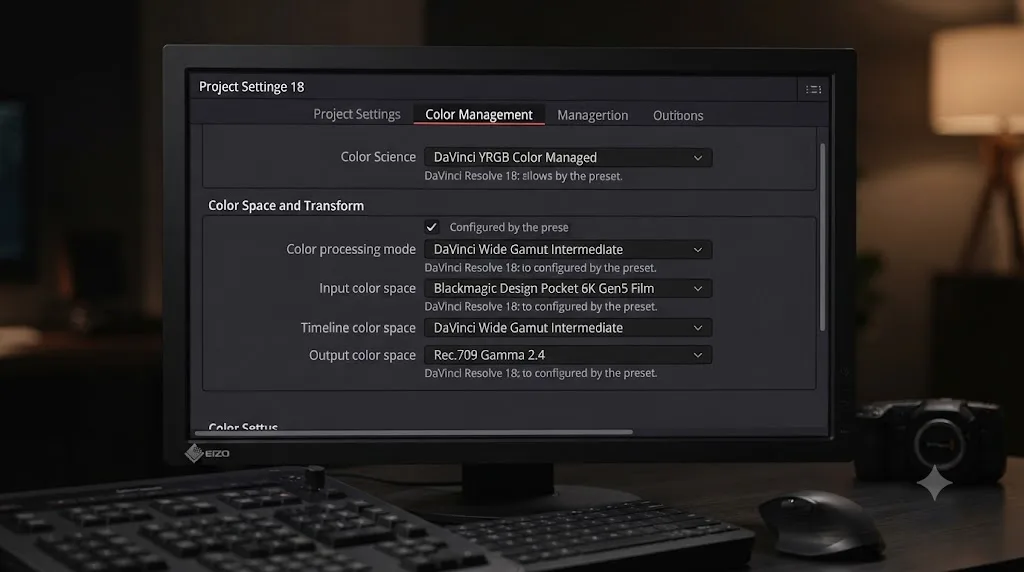Click the vertical scrollbar of the settings panel

click(x=822, y=237)
